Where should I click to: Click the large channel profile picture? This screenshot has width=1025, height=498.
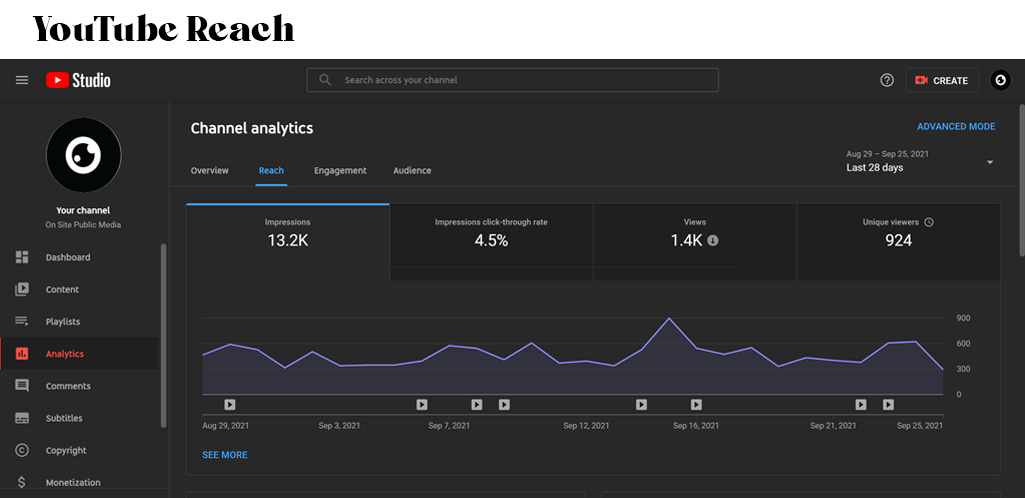(84, 155)
